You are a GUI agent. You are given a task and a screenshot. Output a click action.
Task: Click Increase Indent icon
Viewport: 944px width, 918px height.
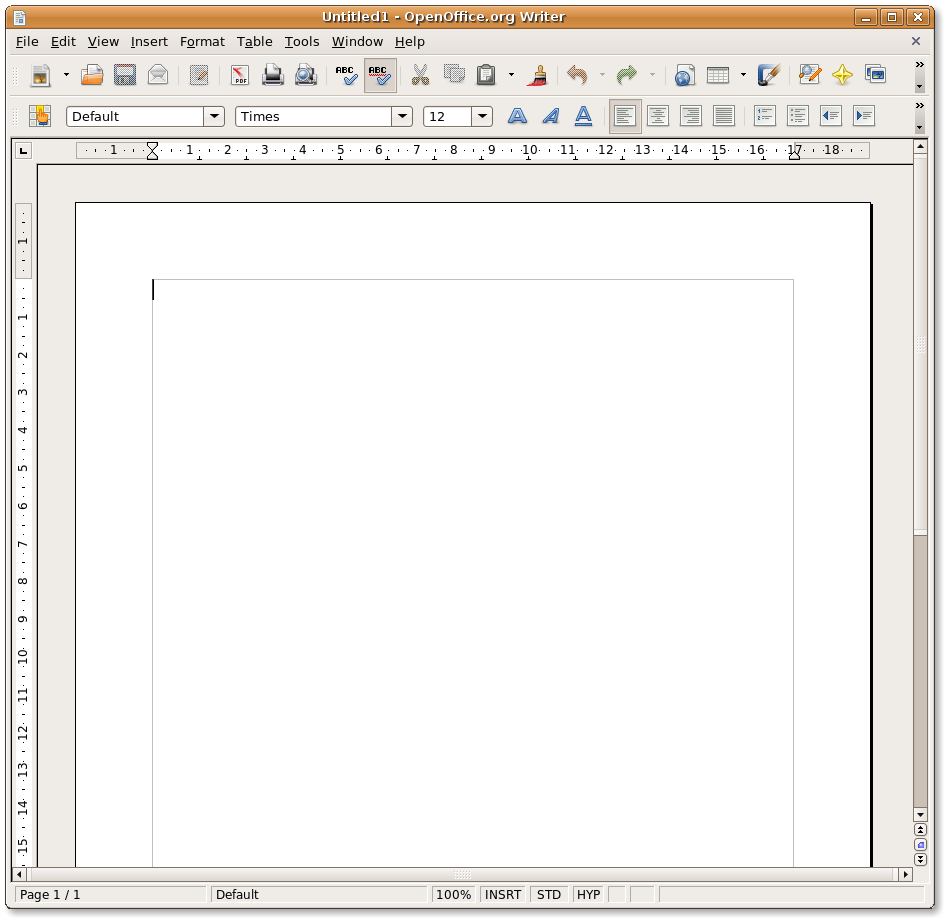[864, 116]
